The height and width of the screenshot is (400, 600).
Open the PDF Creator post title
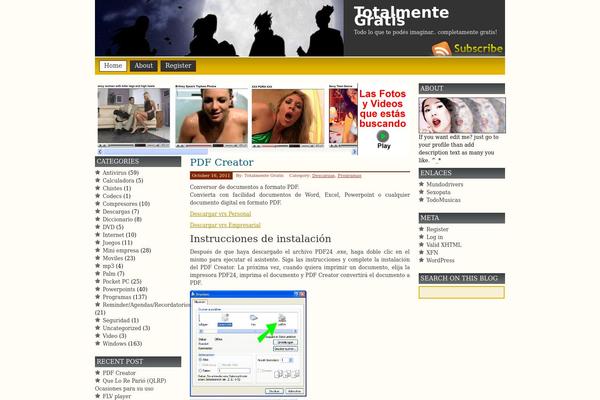point(222,162)
